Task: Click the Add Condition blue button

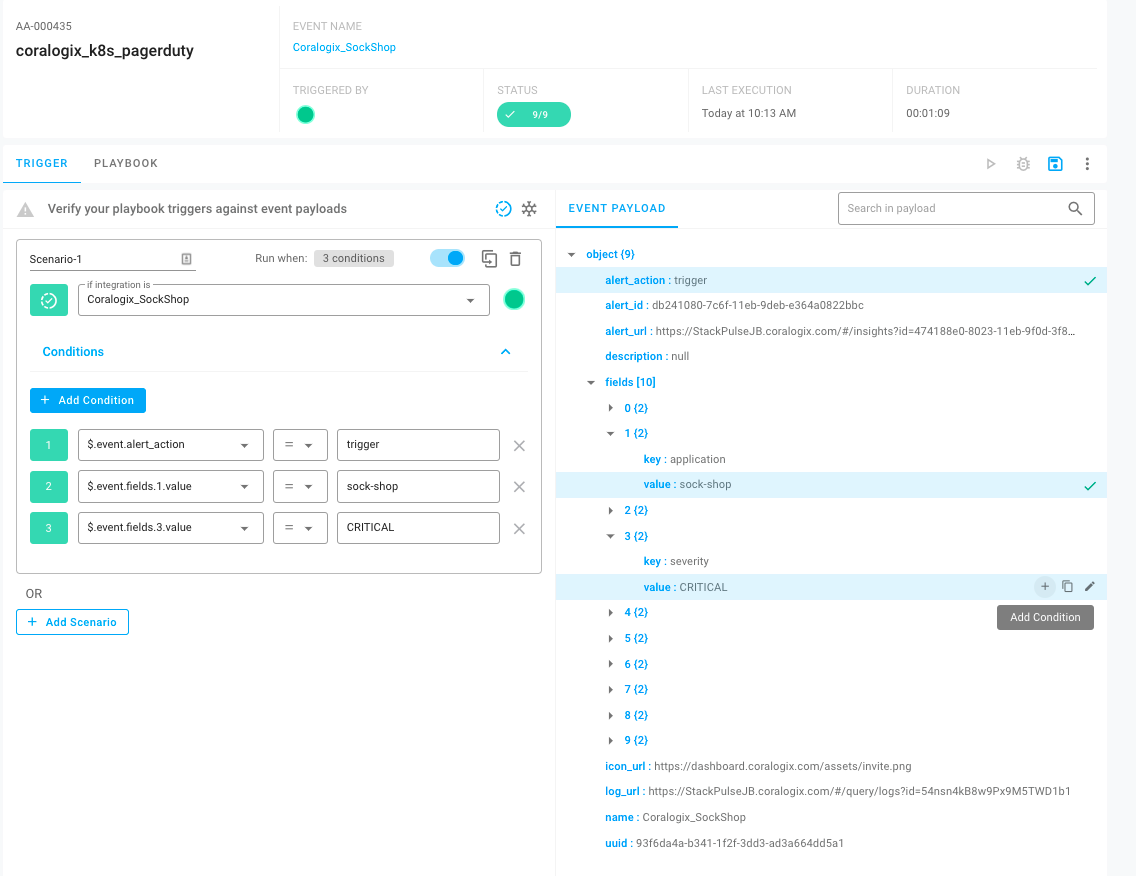Action: pos(88,400)
